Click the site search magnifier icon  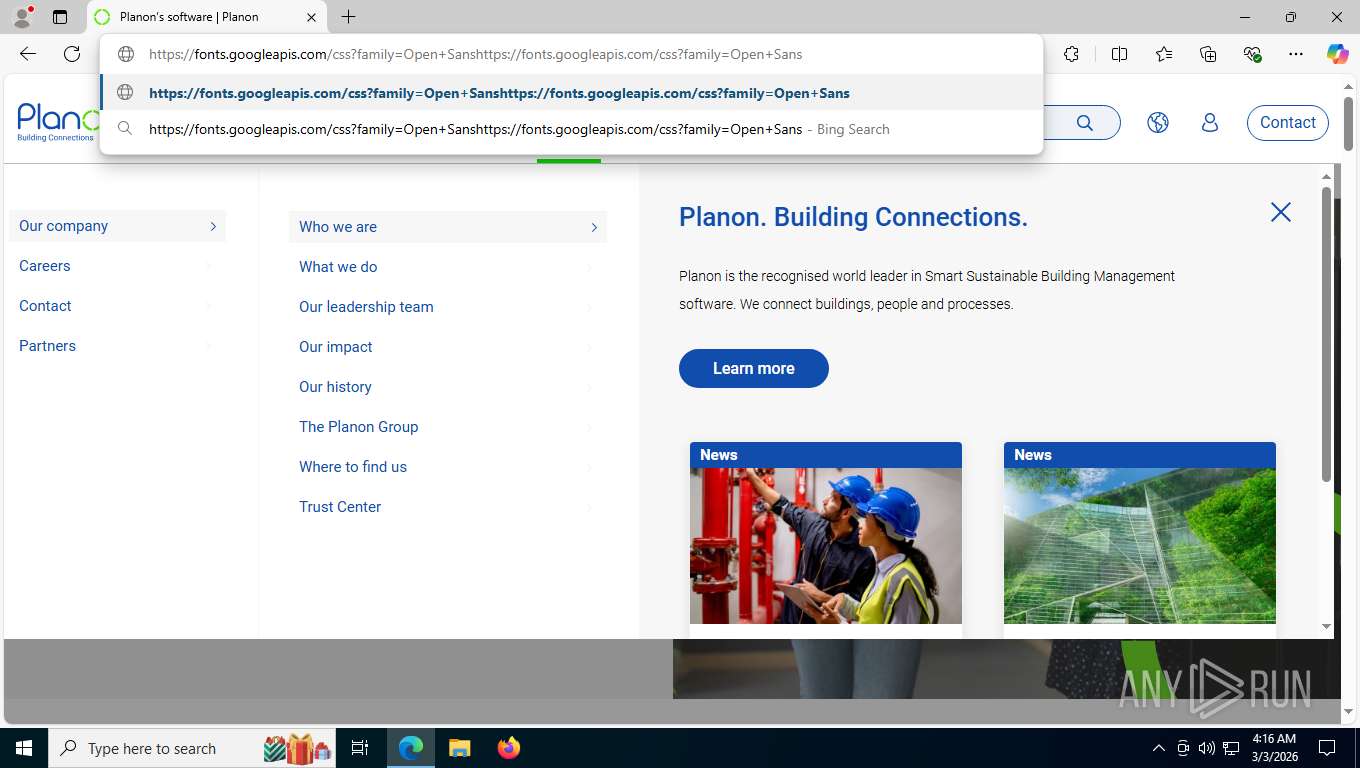[1085, 123]
